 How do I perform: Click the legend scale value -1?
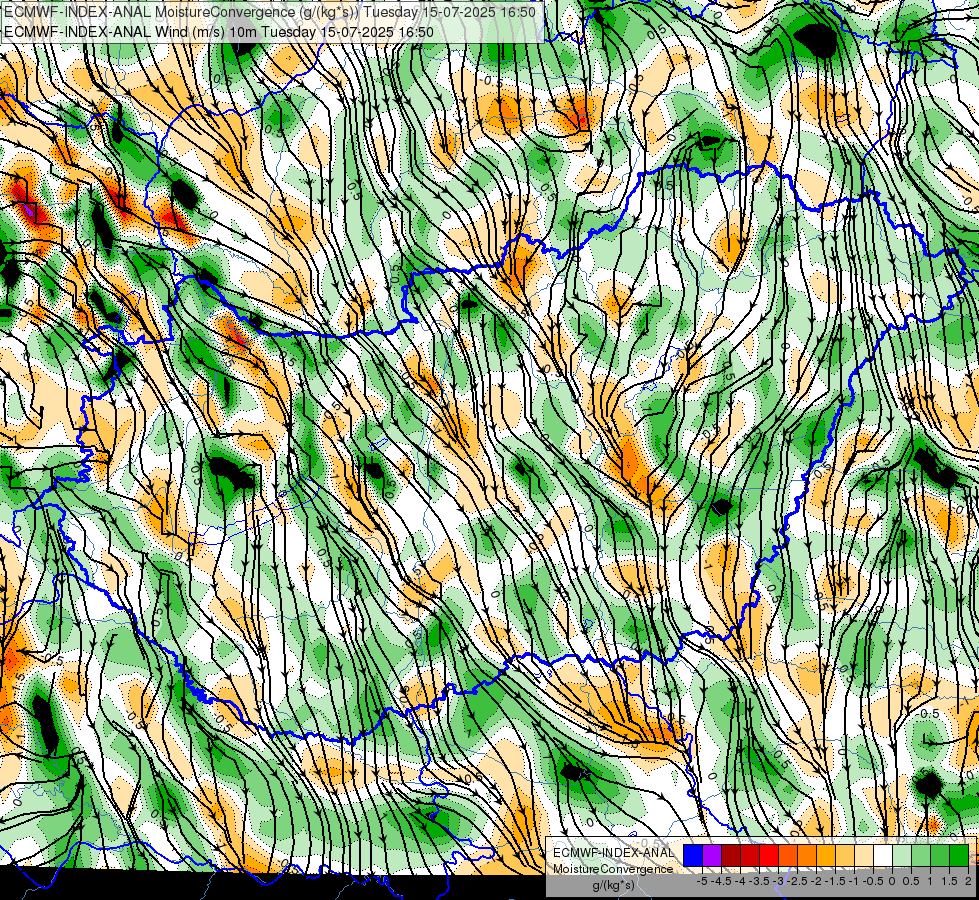click(854, 881)
